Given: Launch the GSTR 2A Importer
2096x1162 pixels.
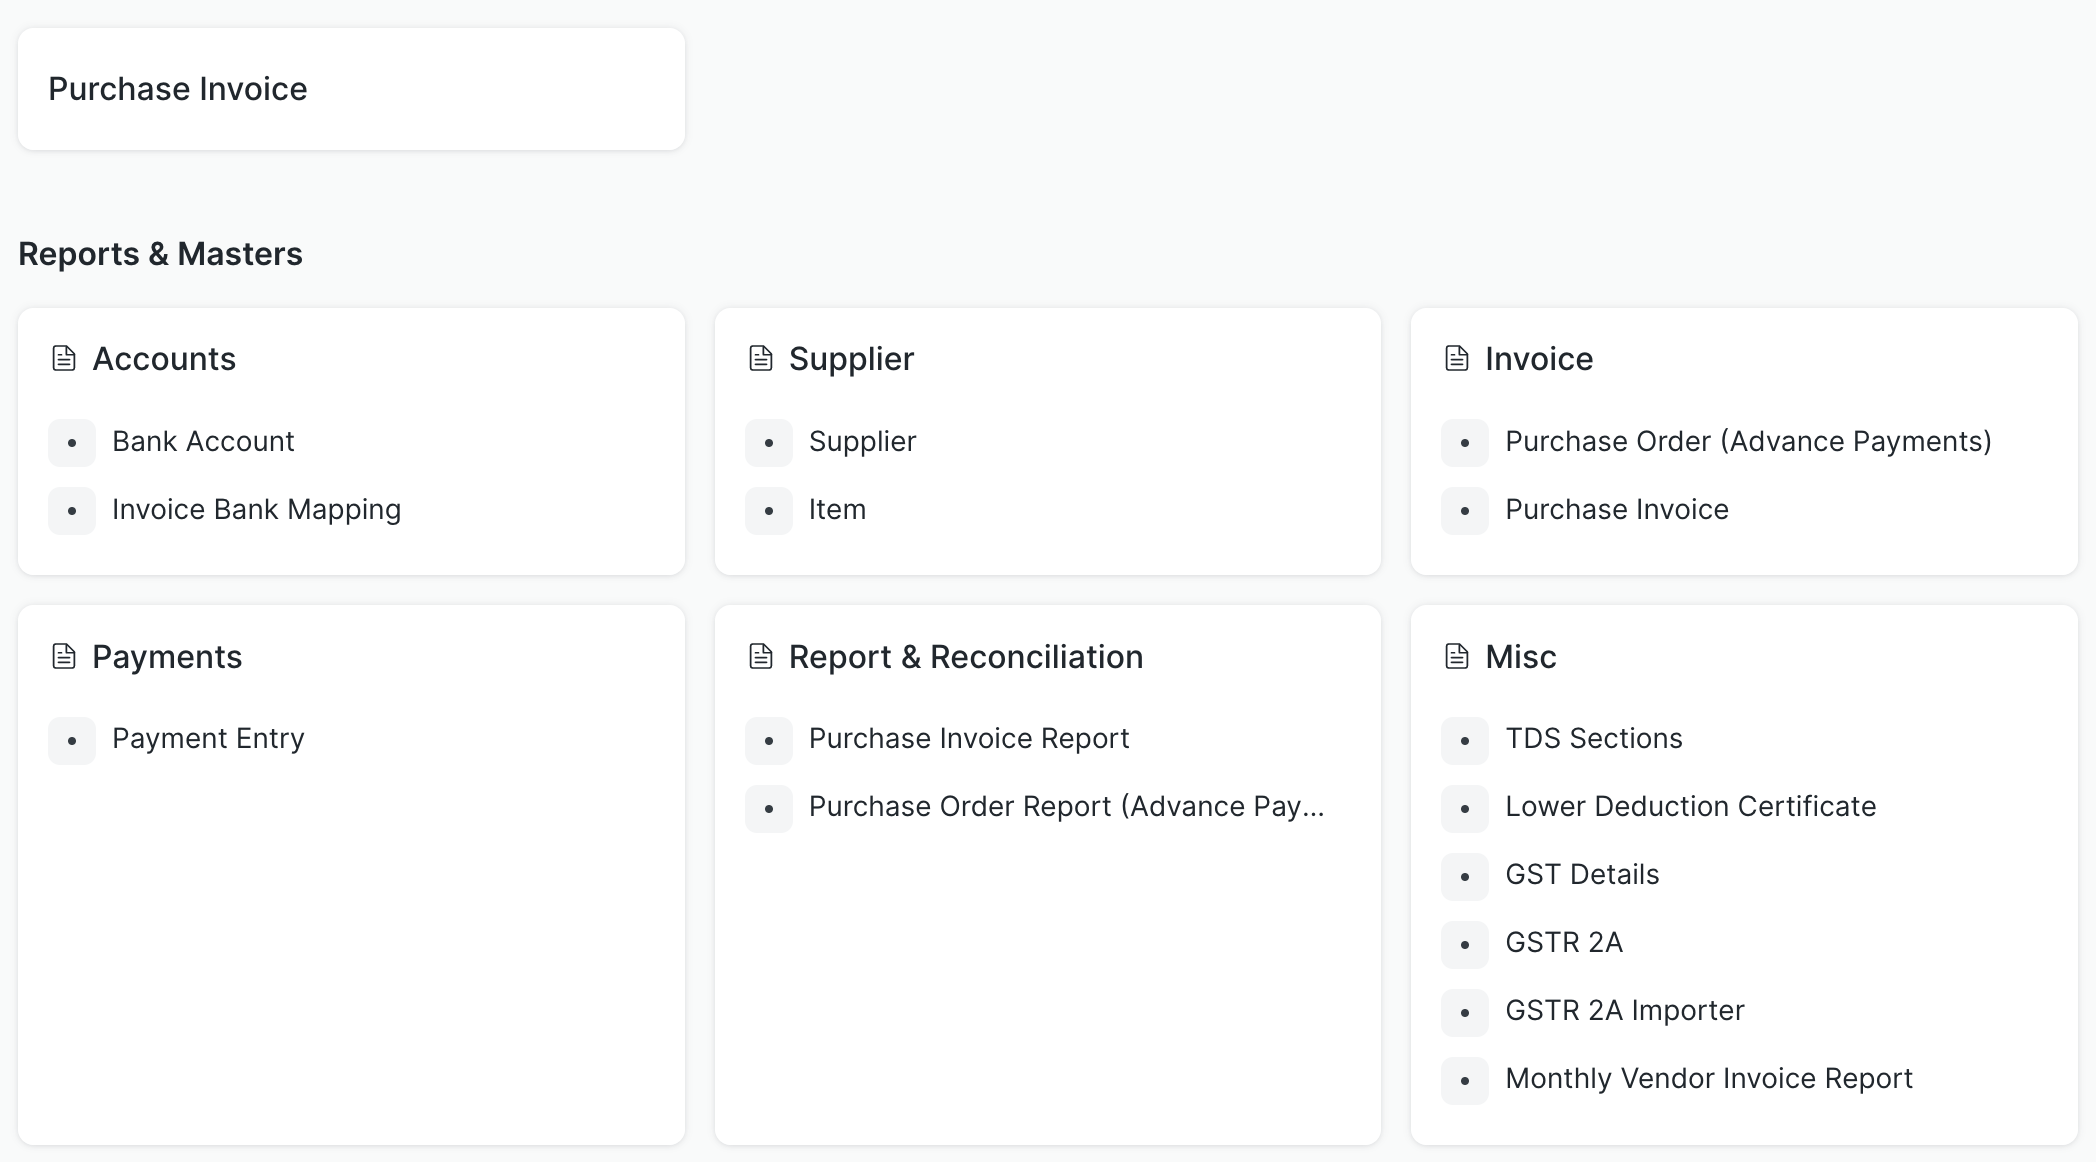Looking at the screenshot, I should pyautogui.click(x=1624, y=1011).
